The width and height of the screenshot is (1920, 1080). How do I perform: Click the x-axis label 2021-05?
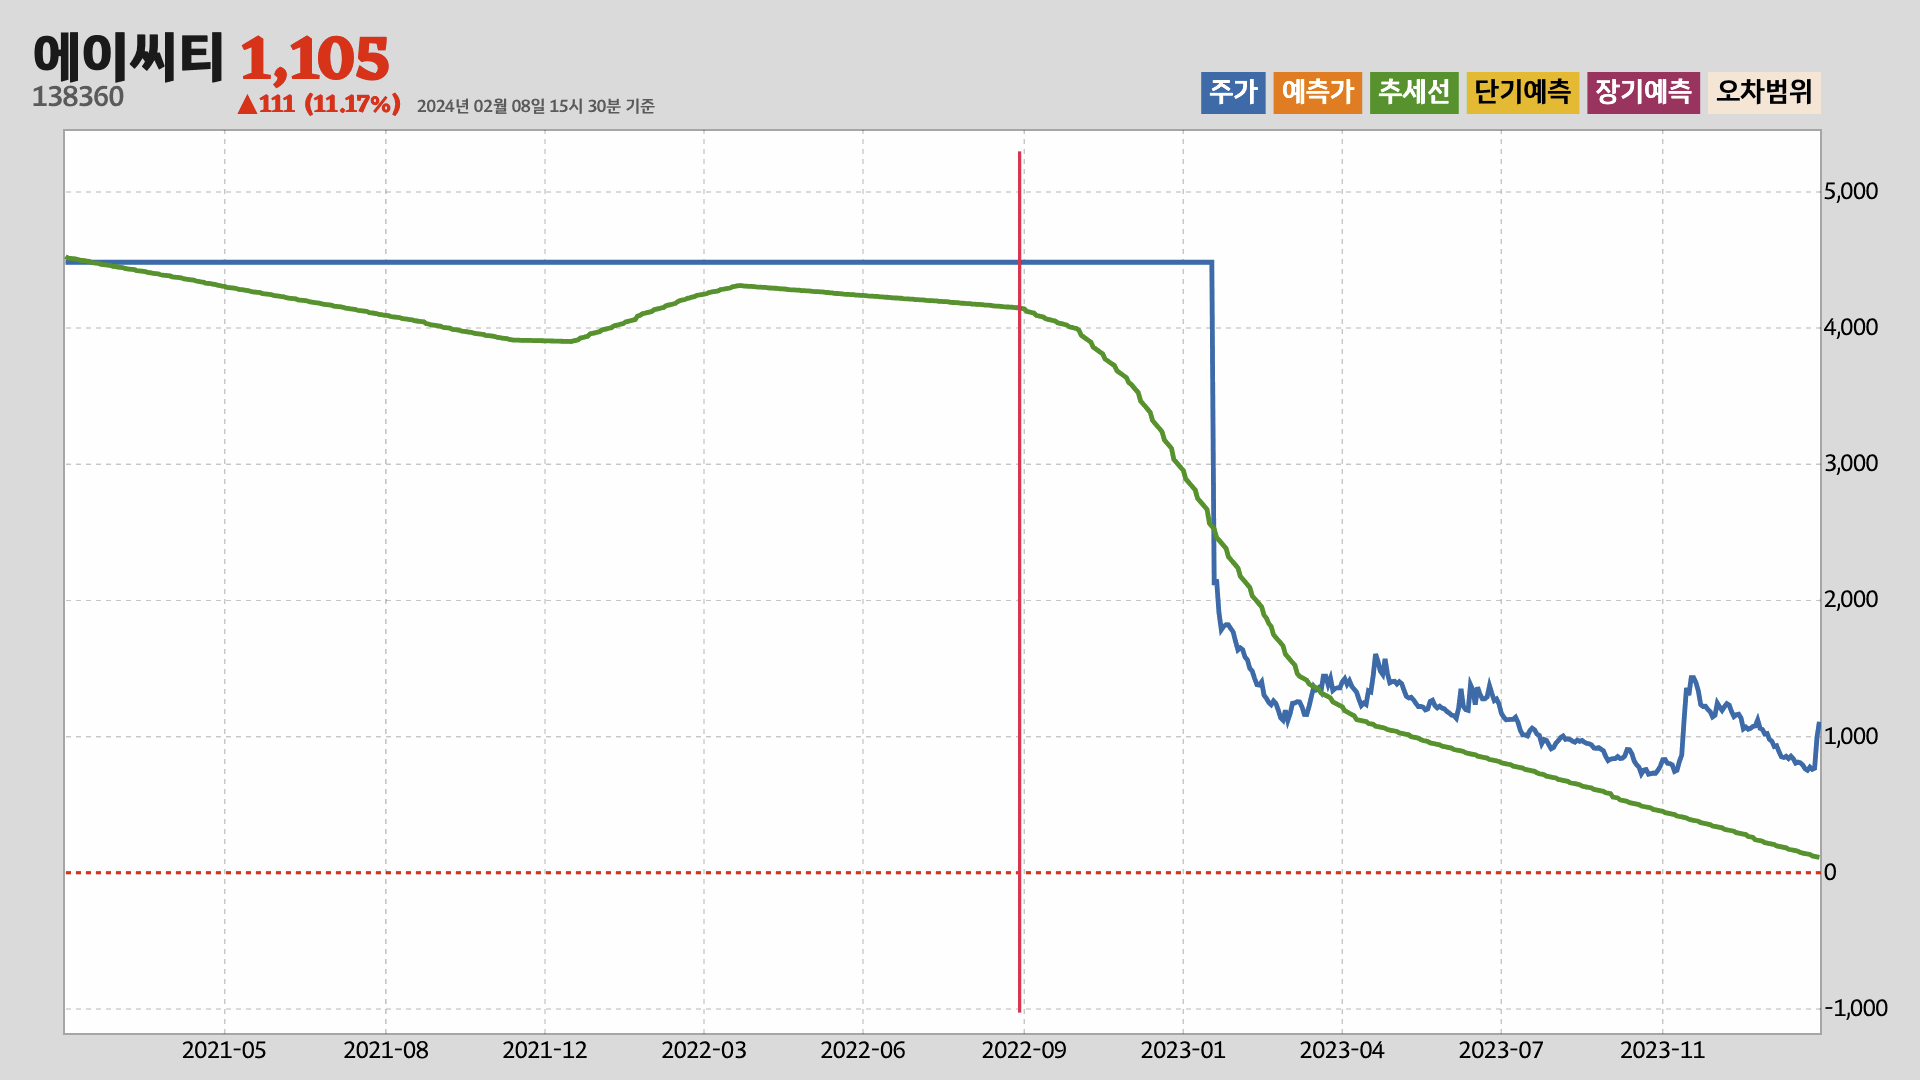[x=224, y=1050]
